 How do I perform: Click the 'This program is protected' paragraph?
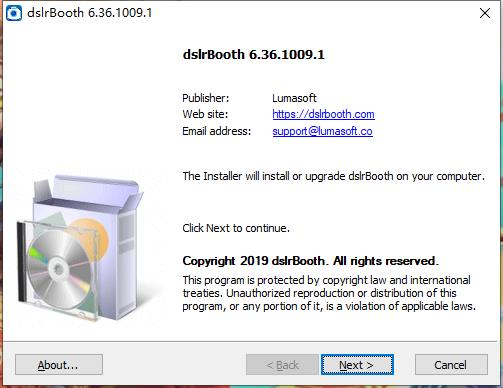(x=329, y=293)
